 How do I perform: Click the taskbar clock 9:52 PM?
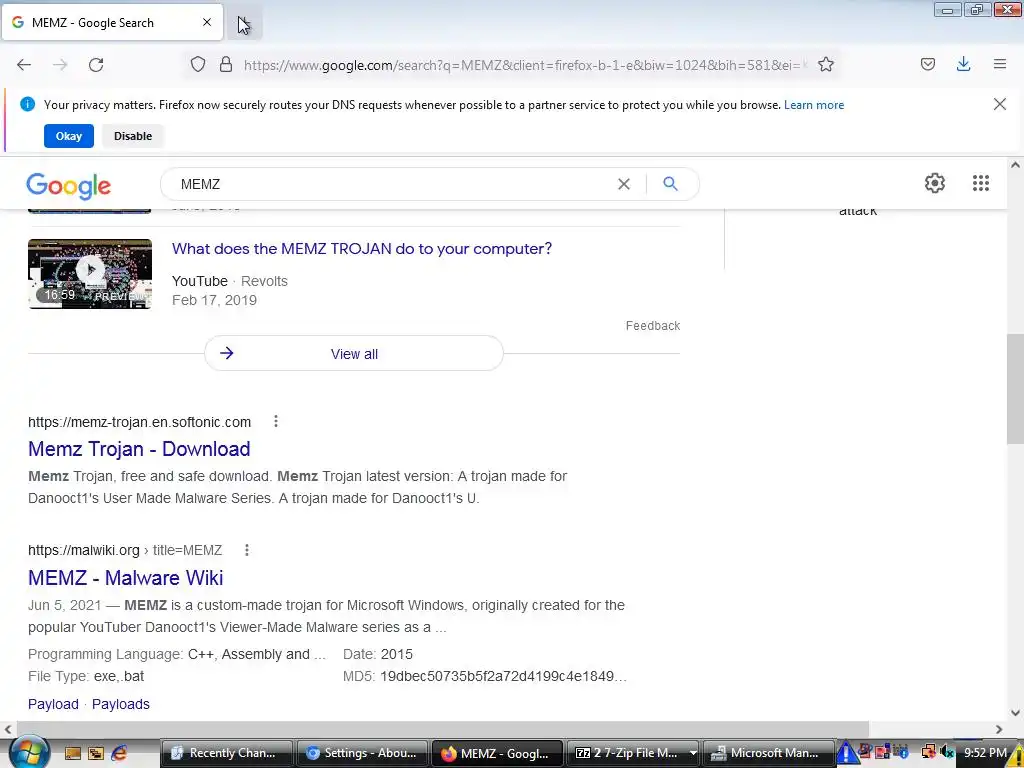985,752
